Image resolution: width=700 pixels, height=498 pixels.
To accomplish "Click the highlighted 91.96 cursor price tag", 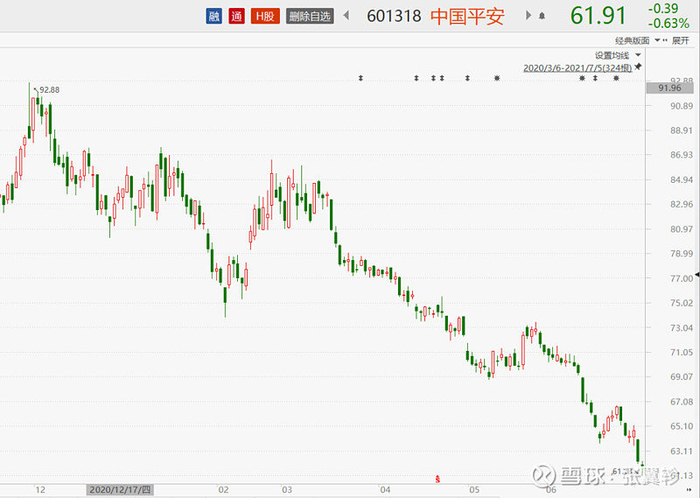I will point(670,88).
